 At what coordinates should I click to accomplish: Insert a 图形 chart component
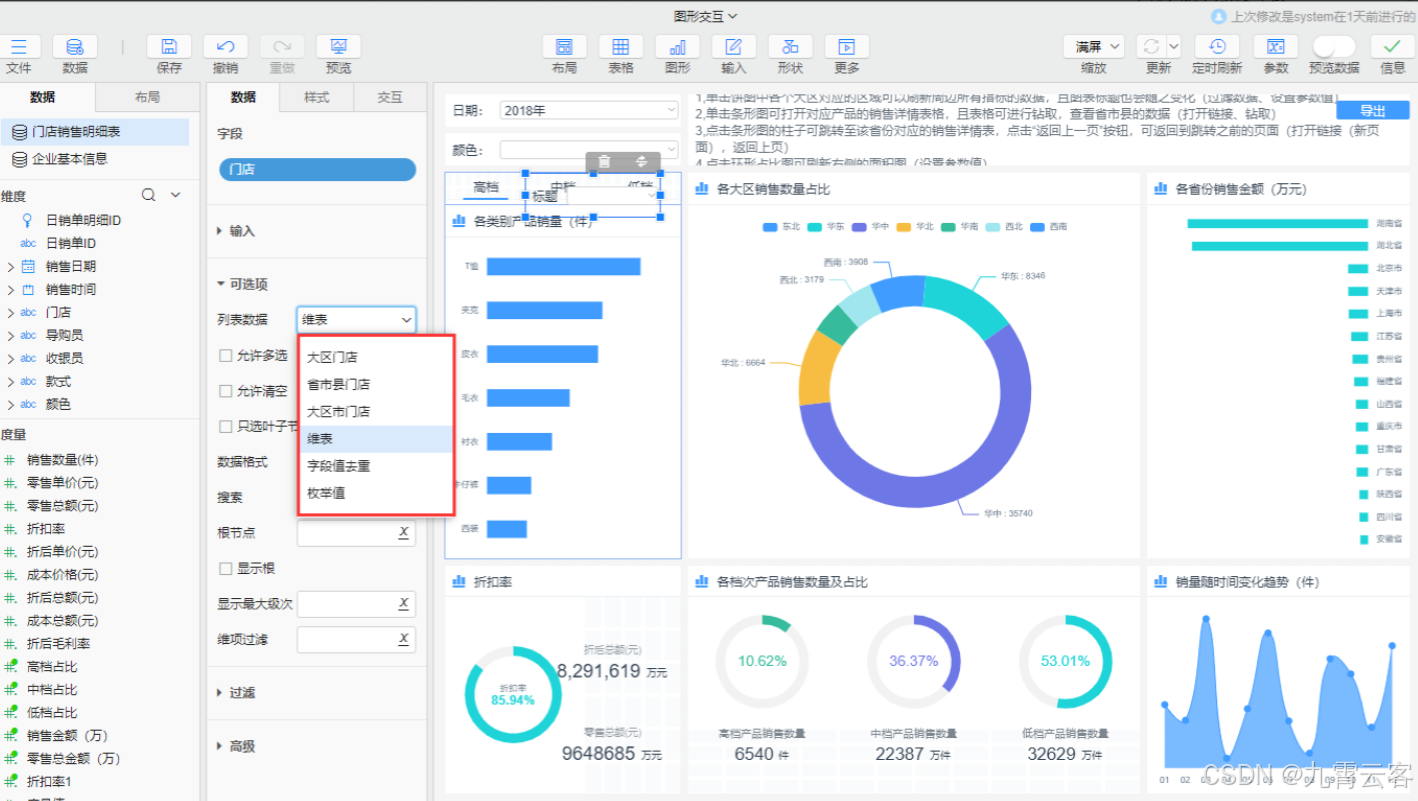(677, 47)
